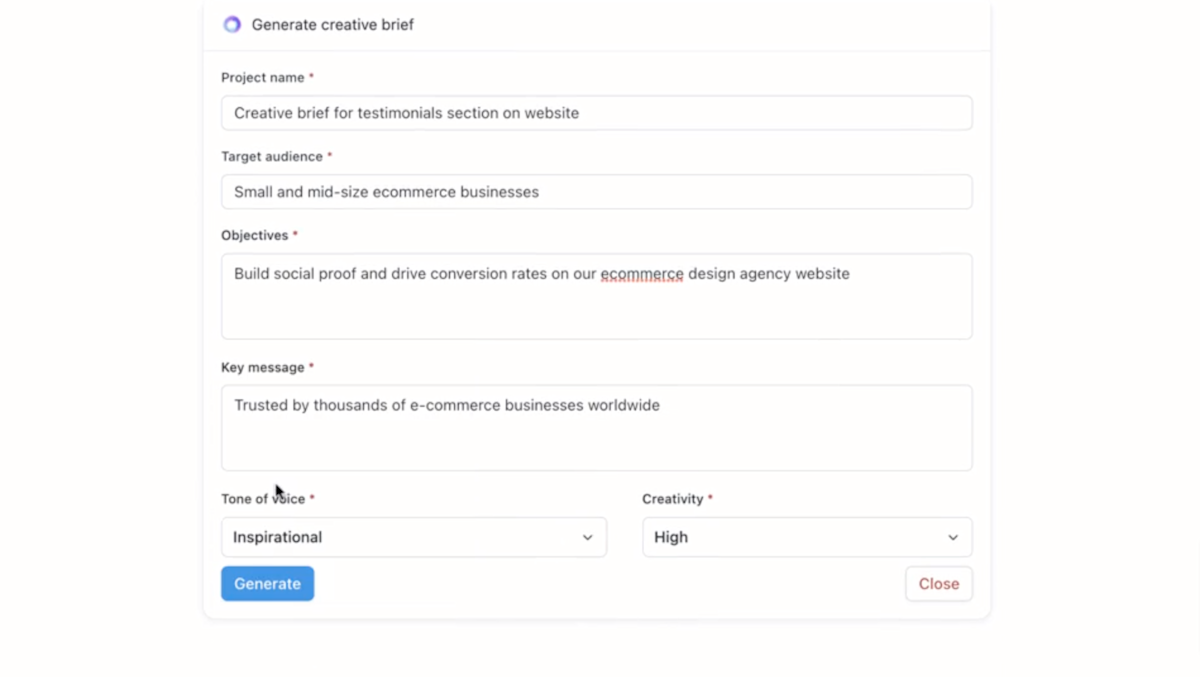Viewport: 1200px width, 677px height.
Task: Click inside the Target audience text field
Action: (x=596, y=191)
